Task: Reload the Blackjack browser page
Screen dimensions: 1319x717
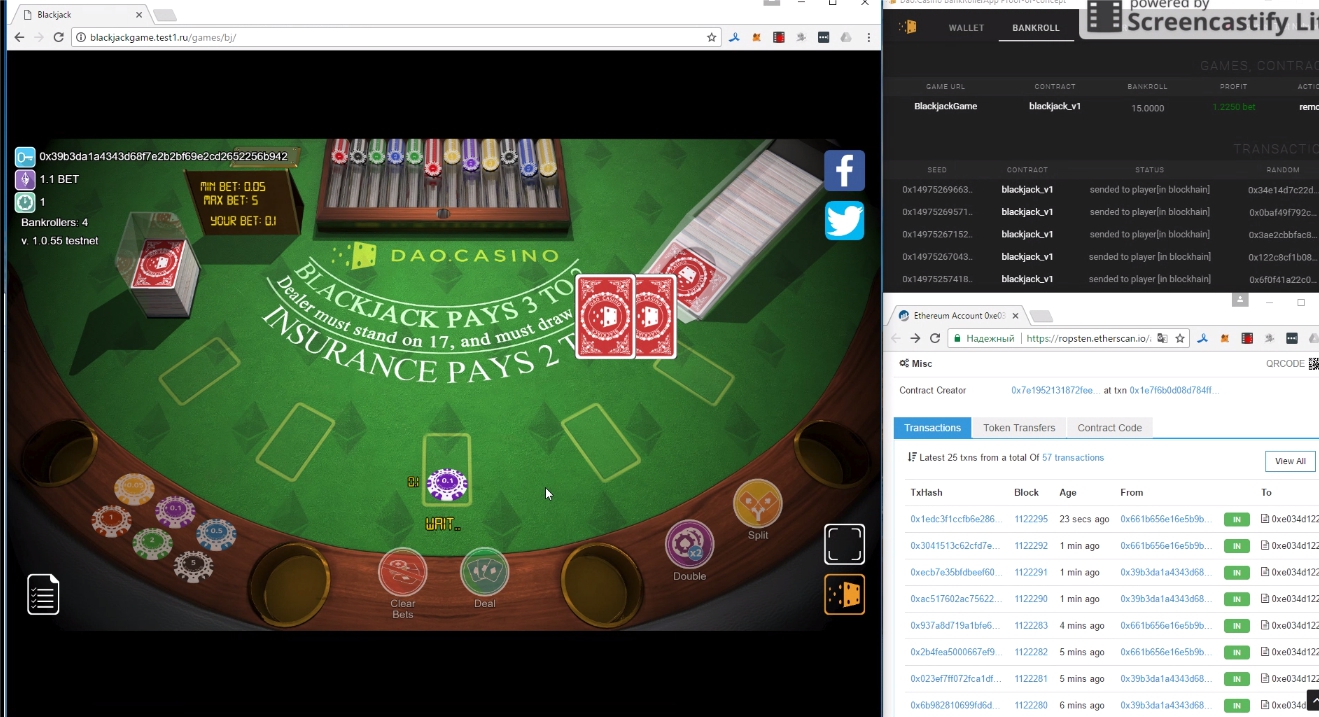Action: [59, 37]
